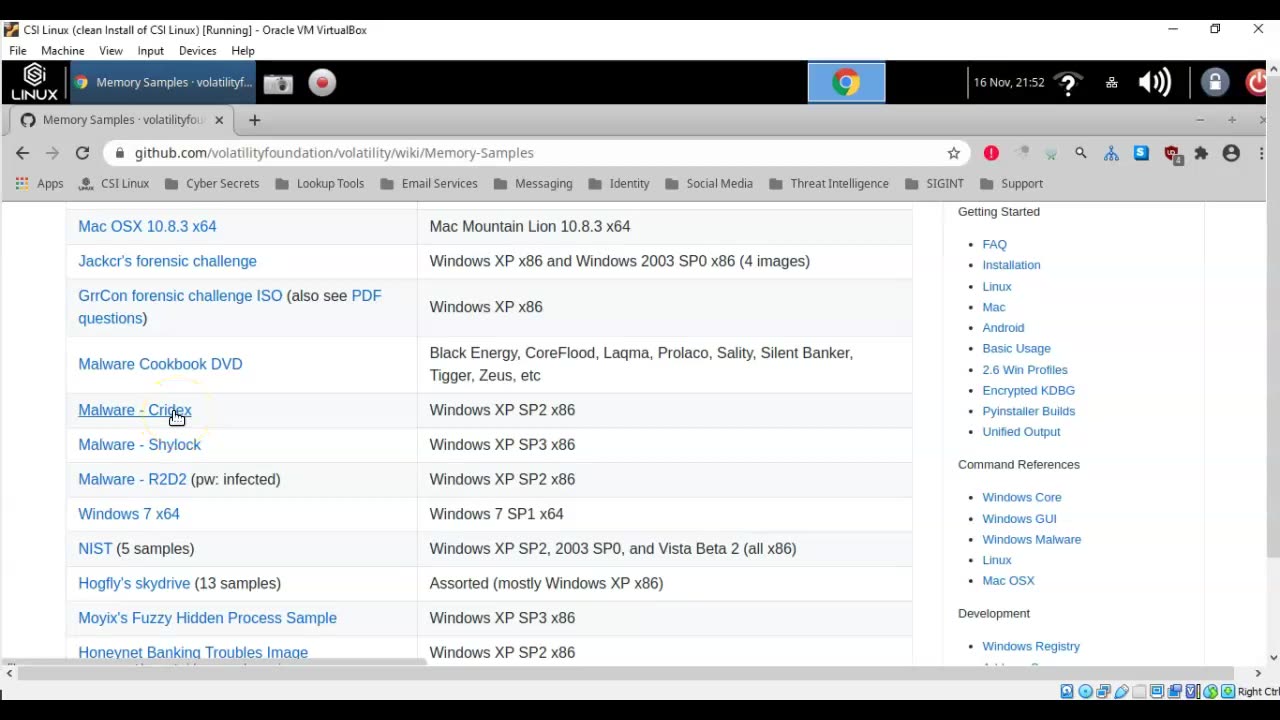
Task: Open the VirtualBox Help menu
Action: 243,51
